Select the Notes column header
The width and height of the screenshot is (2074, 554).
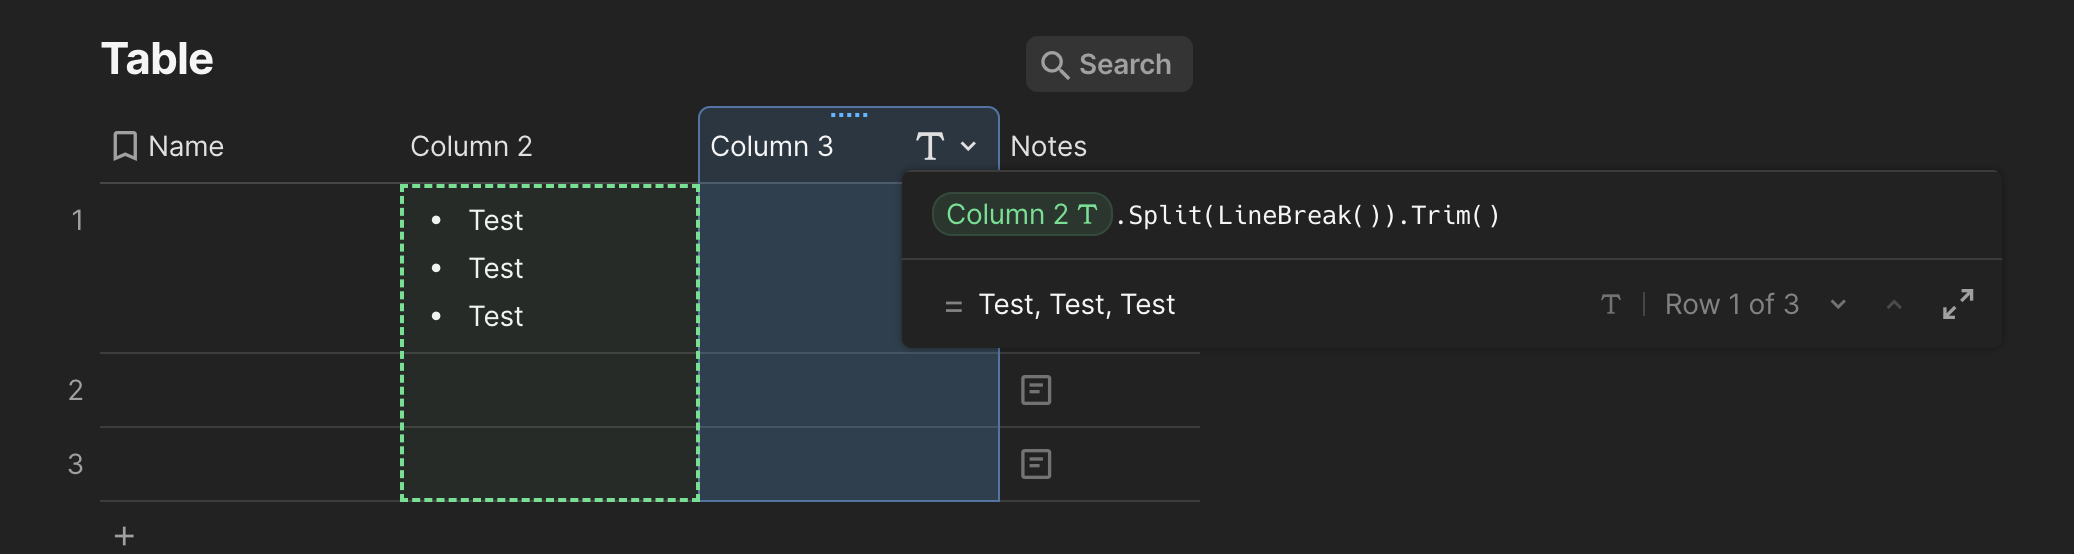[x=1048, y=146]
